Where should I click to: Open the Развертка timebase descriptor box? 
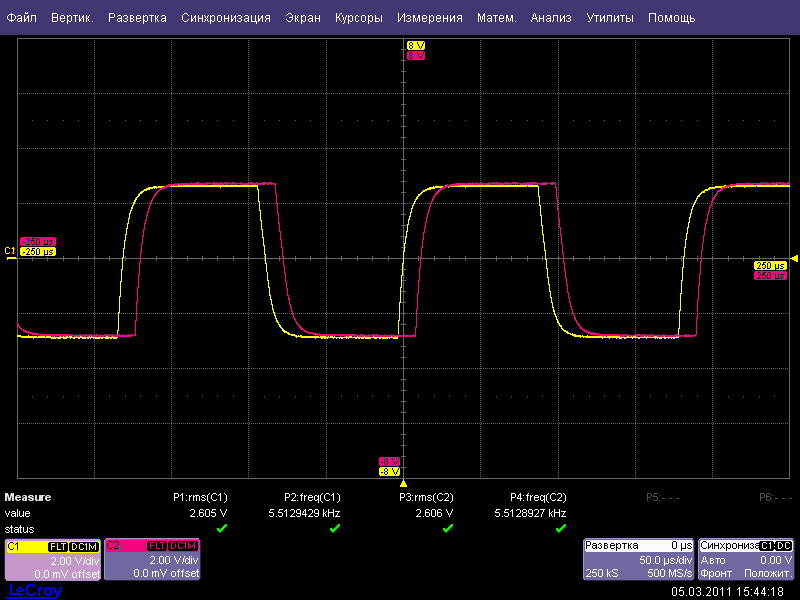pyautogui.click(x=639, y=559)
